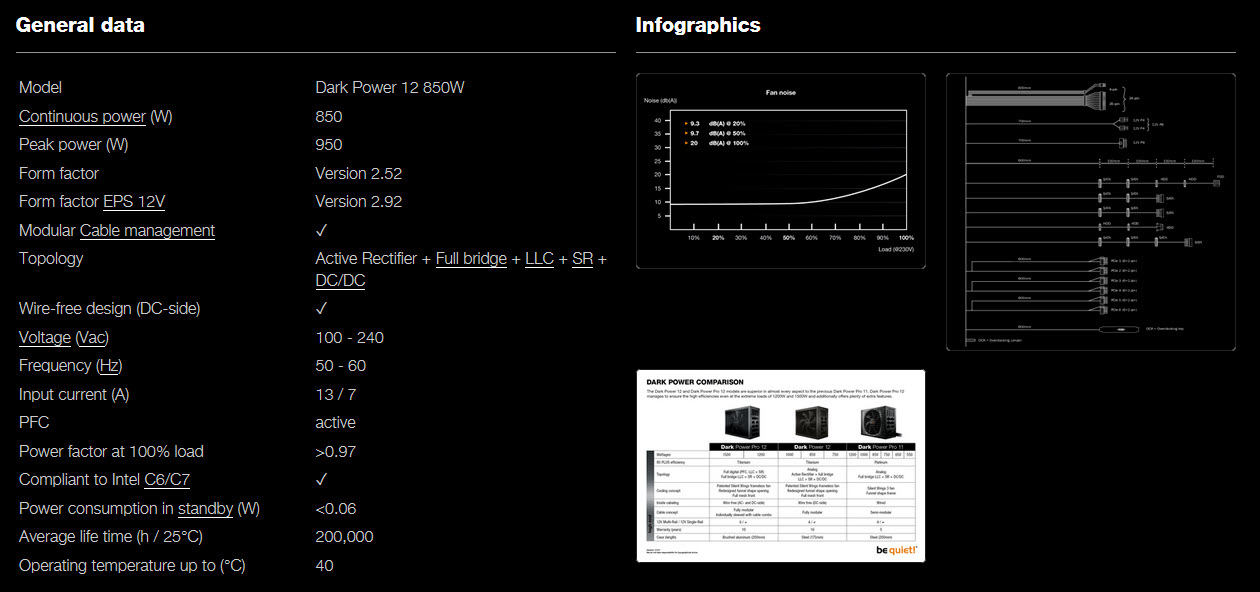Select the 'Input current (A)' label
The width and height of the screenshot is (1260, 592).
(74, 394)
